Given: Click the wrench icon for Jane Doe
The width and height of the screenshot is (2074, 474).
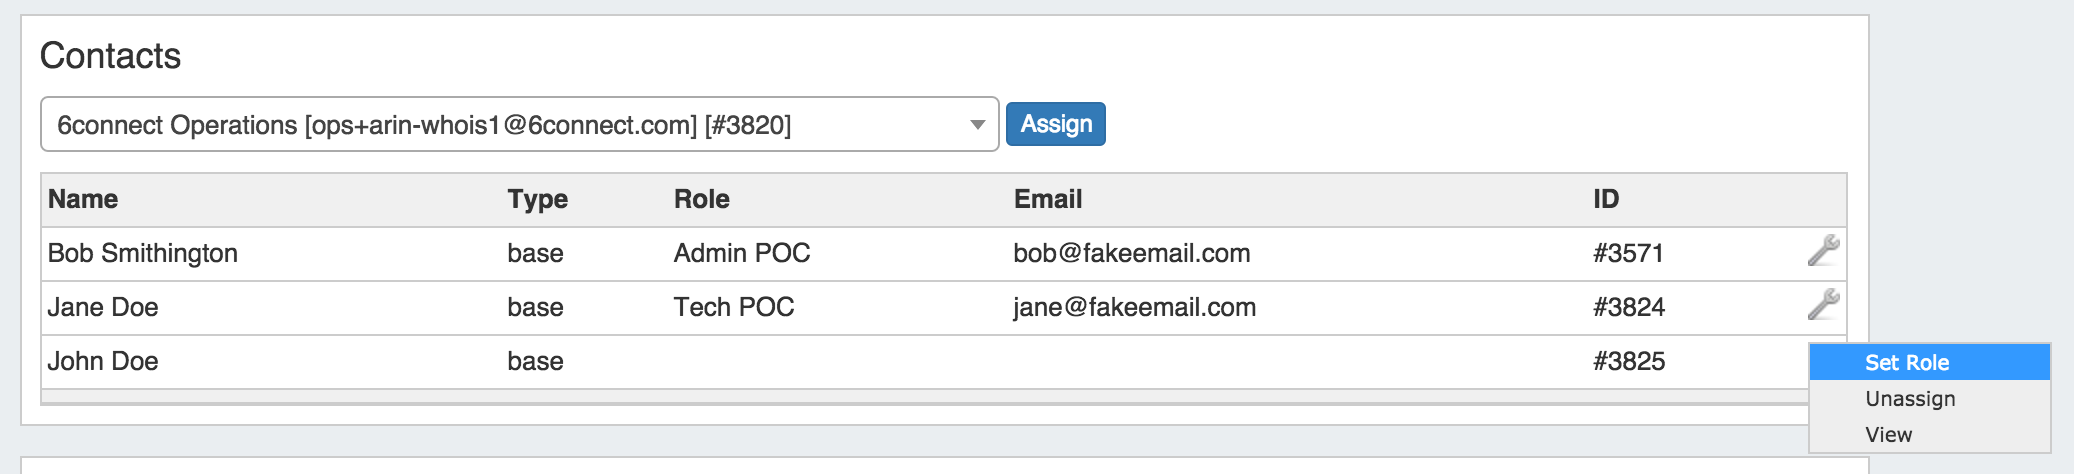Looking at the screenshot, I should pos(1823,304).
